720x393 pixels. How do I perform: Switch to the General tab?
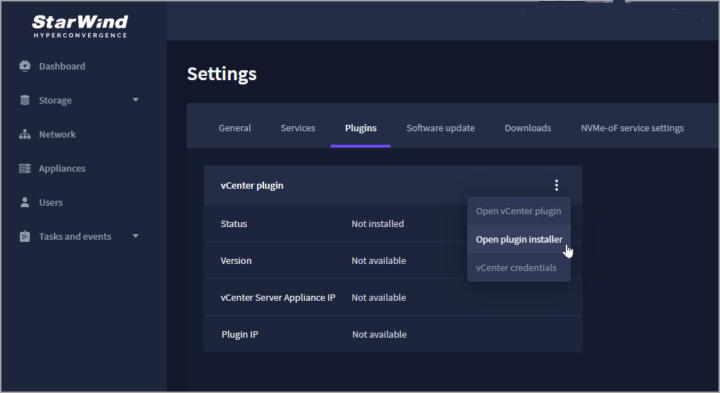tap(235, 128)
